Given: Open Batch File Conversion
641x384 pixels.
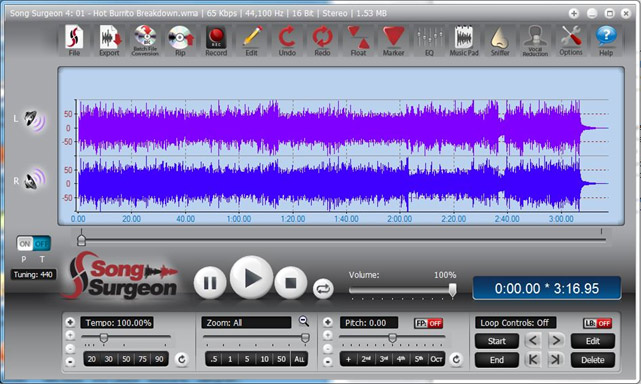Looking at the screenshot, I should coord(145,40).
